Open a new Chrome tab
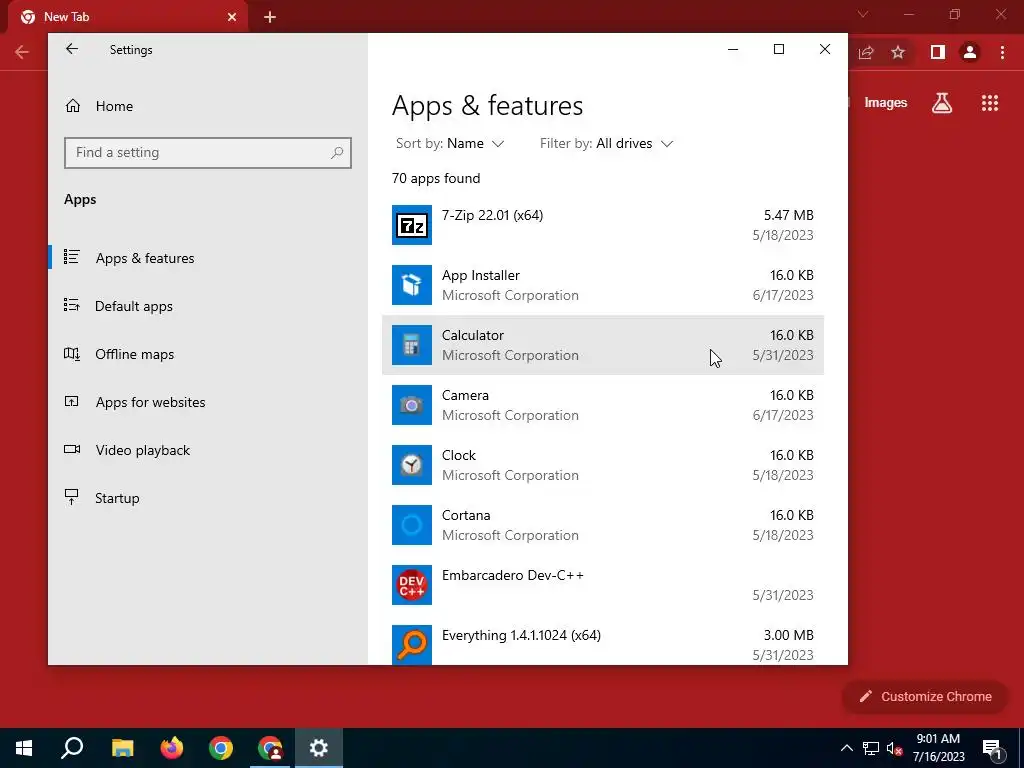The width and height of the screenshot is (1024, 768). click(x=270, y=18)
